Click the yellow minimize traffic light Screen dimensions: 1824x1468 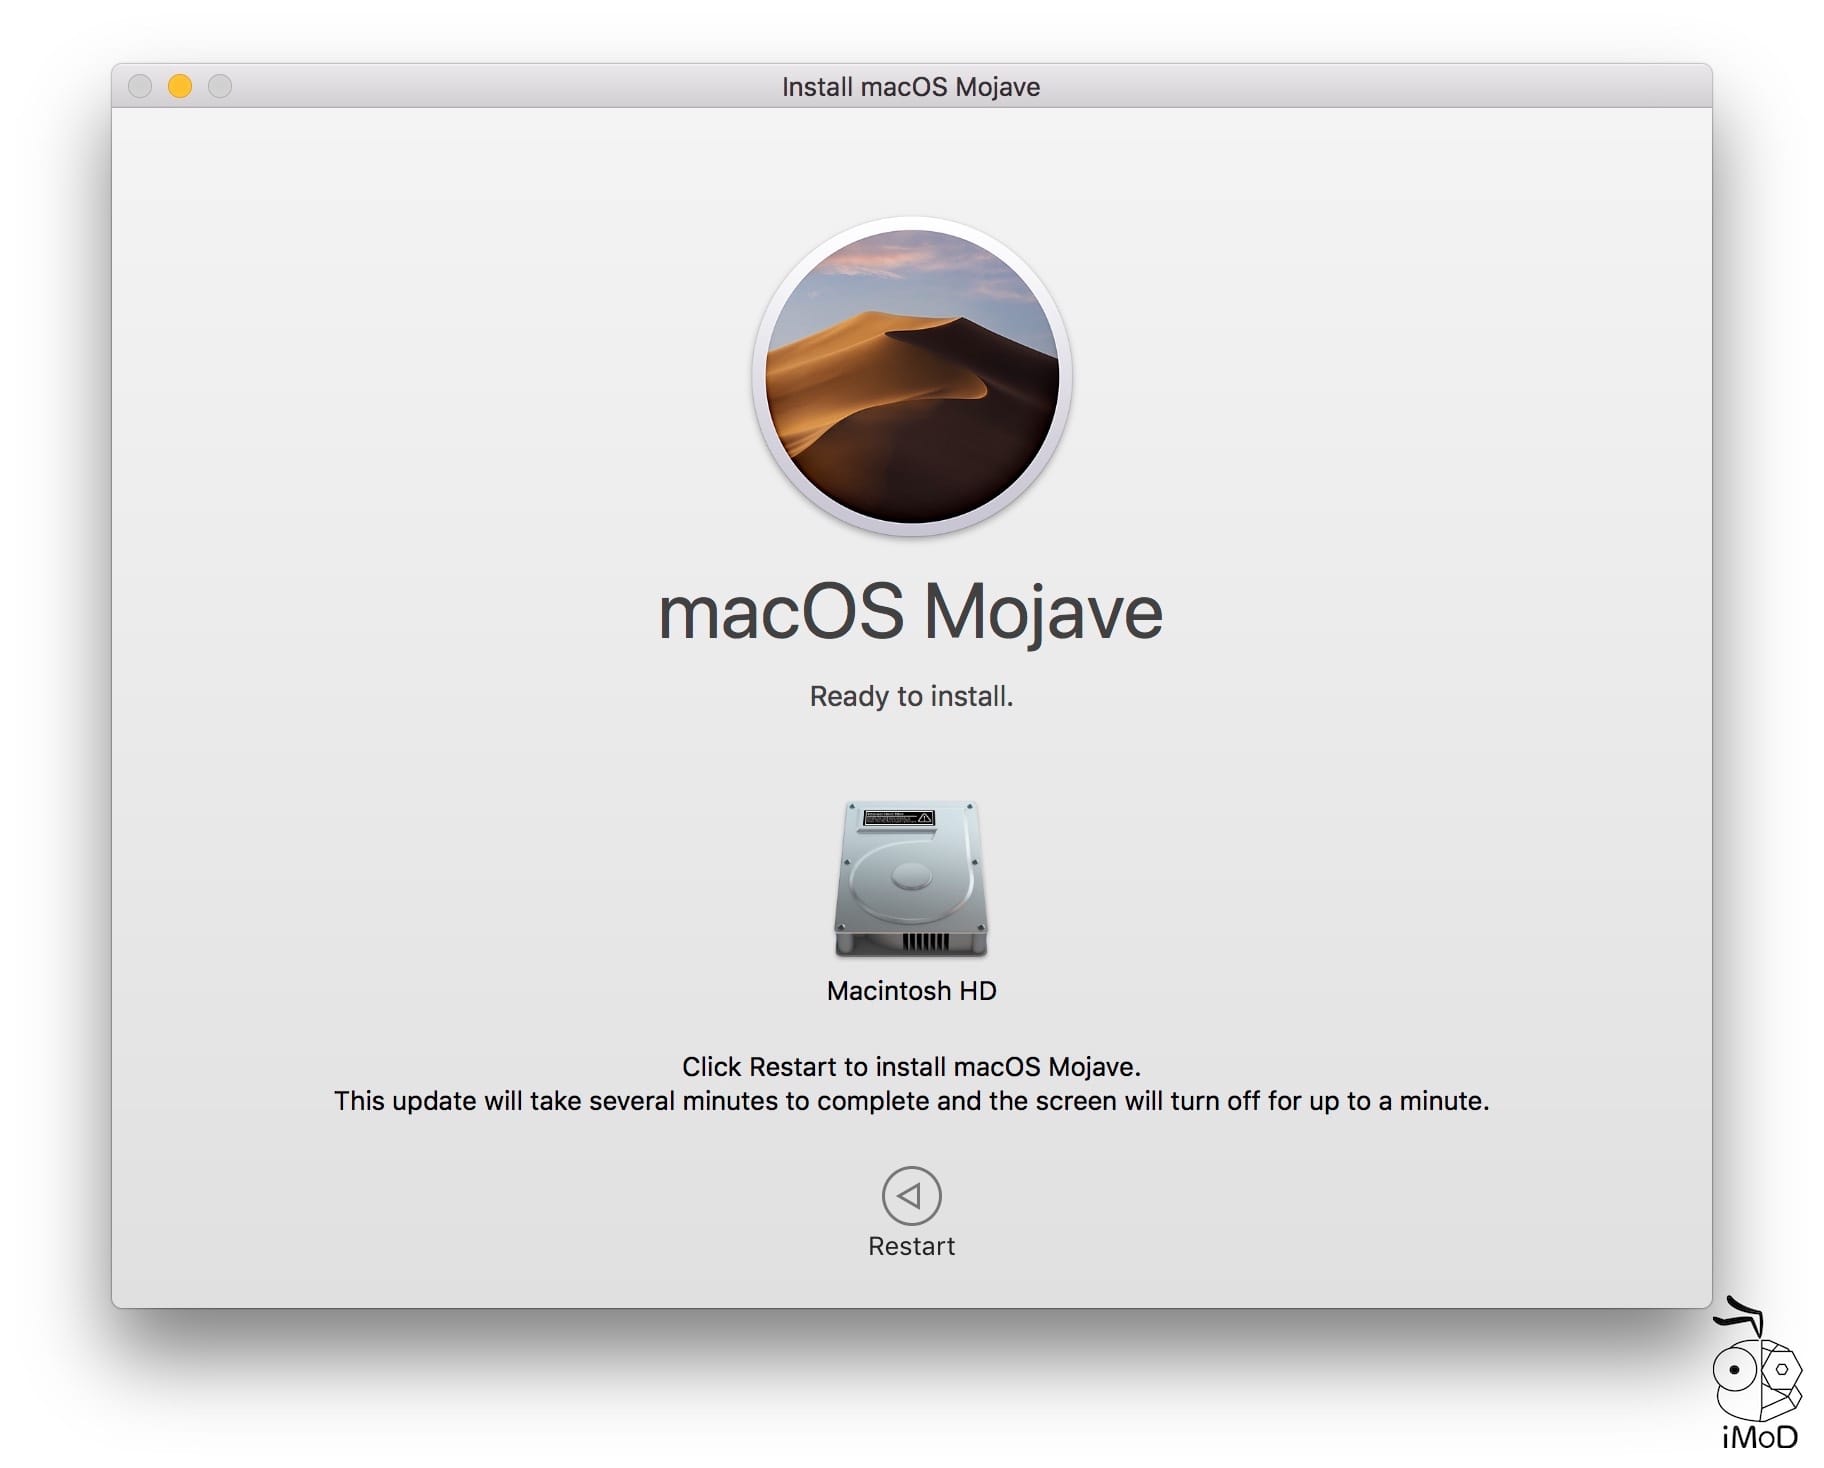180,87
